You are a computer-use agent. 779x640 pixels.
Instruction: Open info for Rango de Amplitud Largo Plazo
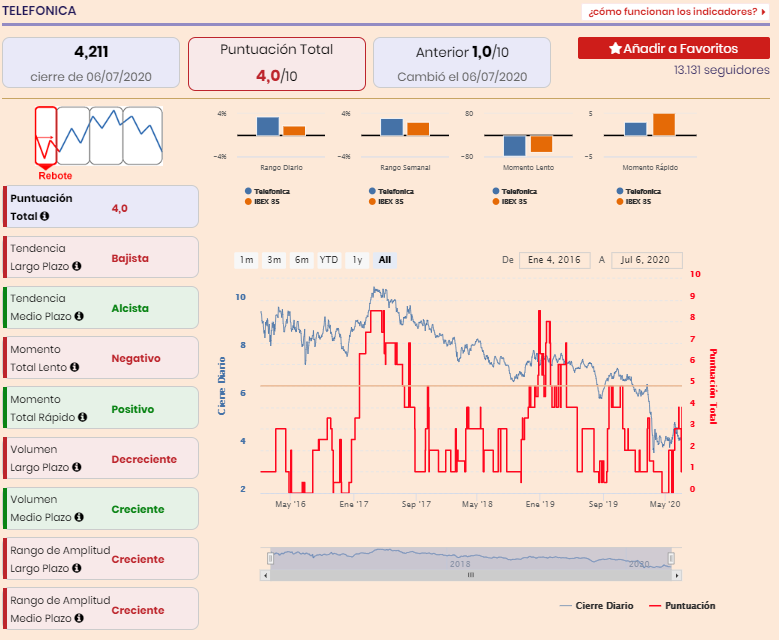point(77,568)
